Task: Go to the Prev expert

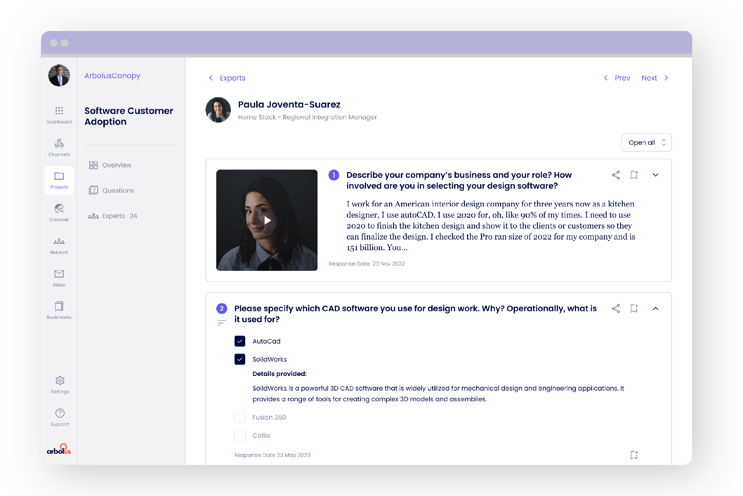Action: coord(616,78)
